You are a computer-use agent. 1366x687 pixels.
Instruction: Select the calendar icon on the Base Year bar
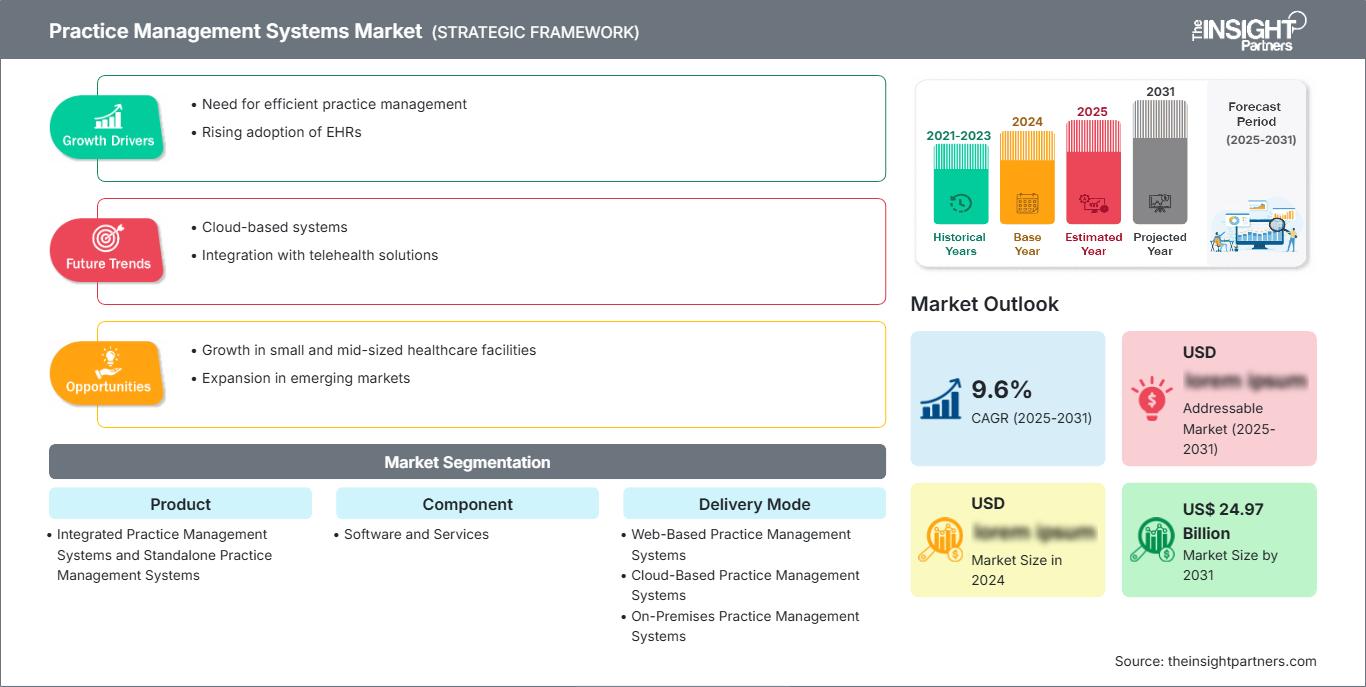[x=1026, y=205]
